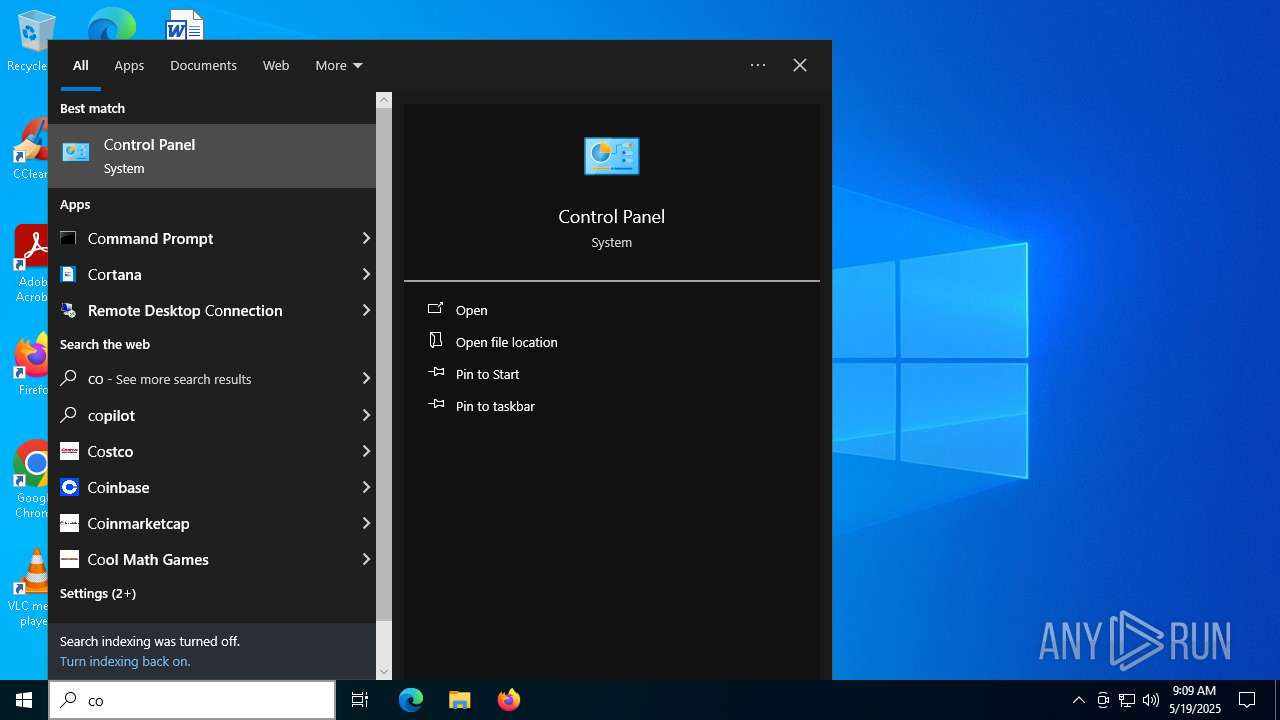Click the Settings (2+) group heading
The height and width of the screenshot is (720, 1280).
pos(98,593)
